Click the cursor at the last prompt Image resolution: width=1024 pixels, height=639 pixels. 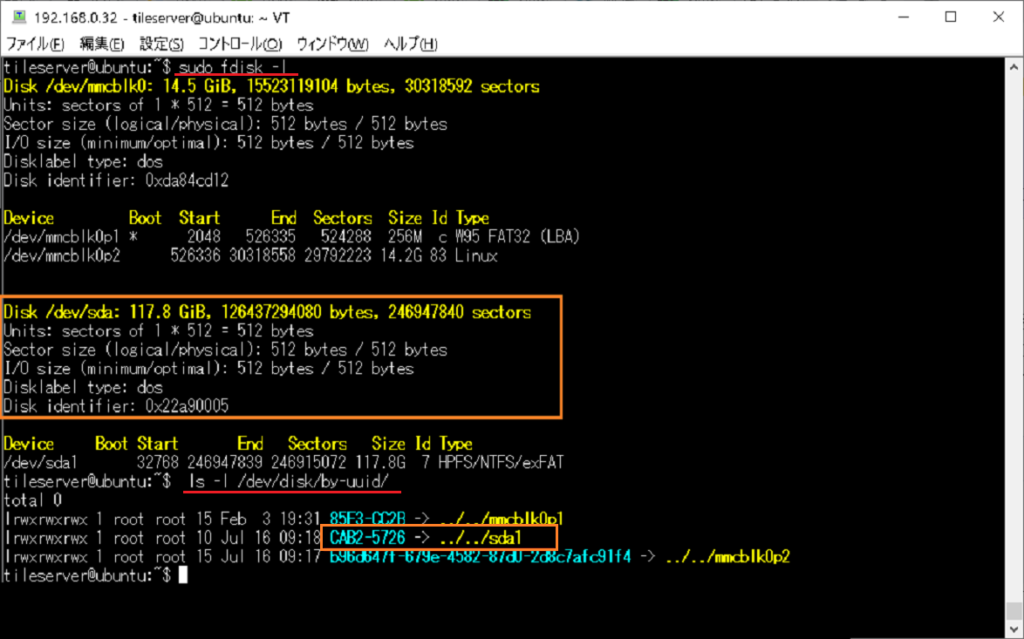point(182,576)
